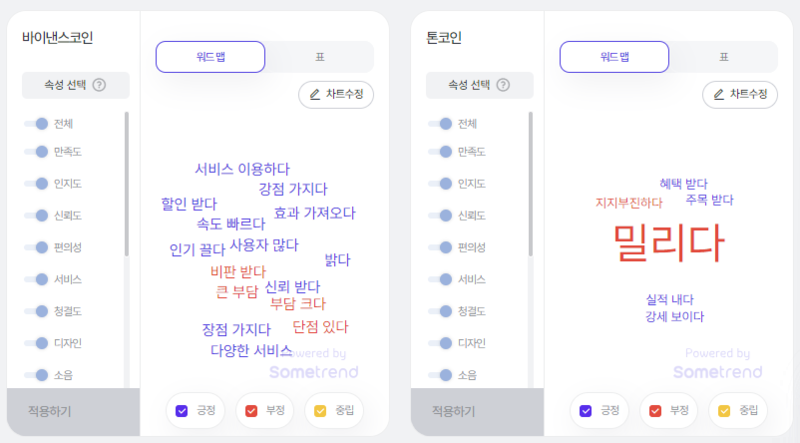Switch to the 표 tab in 바이낸스코인 panel
This screenshot has width=800, height=443.
[320, 57]
